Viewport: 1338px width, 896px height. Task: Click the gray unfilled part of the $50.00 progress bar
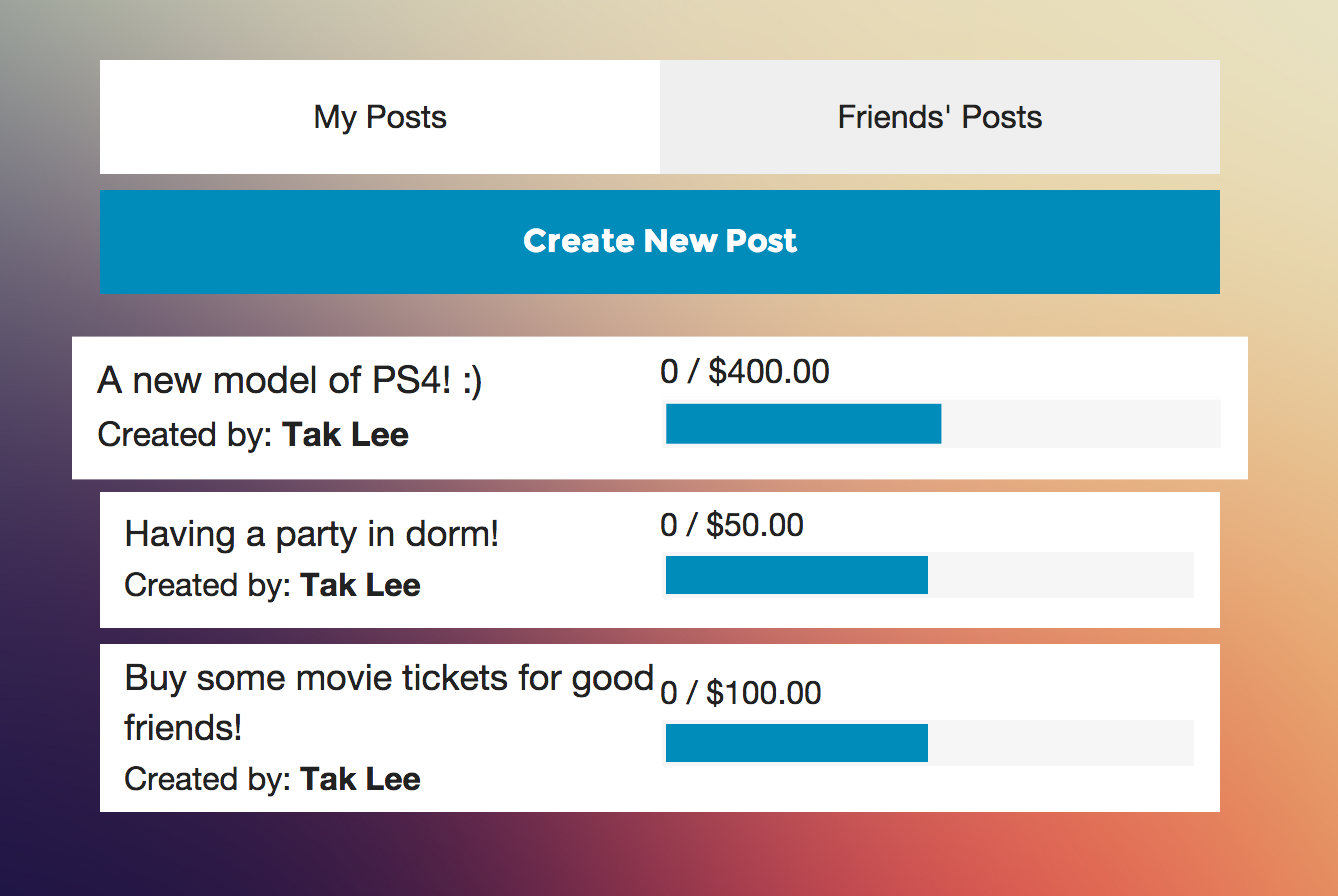tap(1060, 576)
